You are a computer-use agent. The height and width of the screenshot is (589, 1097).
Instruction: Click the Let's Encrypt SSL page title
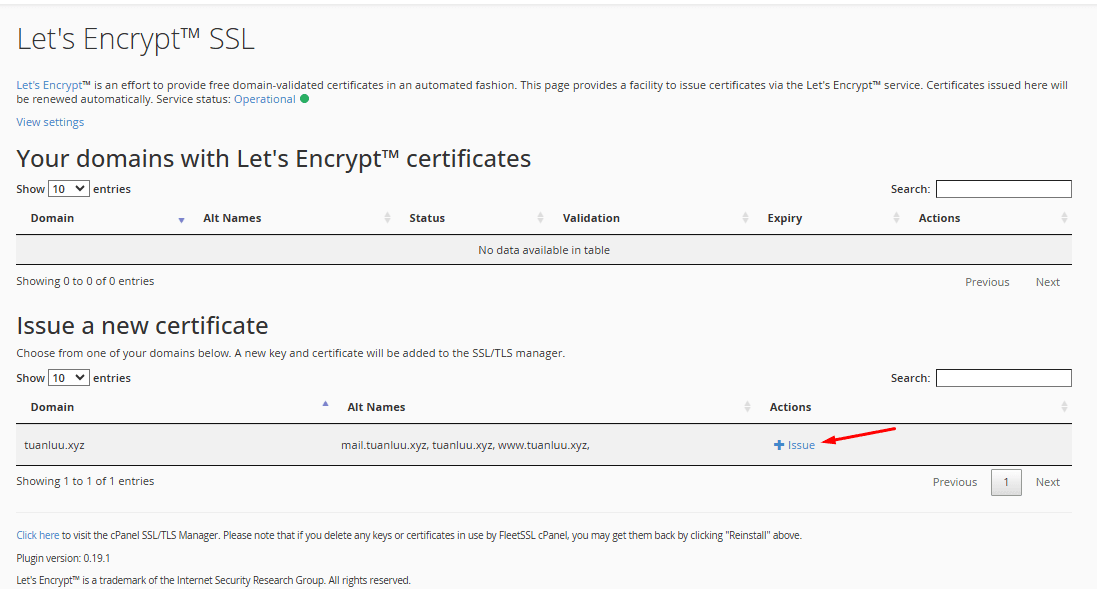click(x=136, y=39)
